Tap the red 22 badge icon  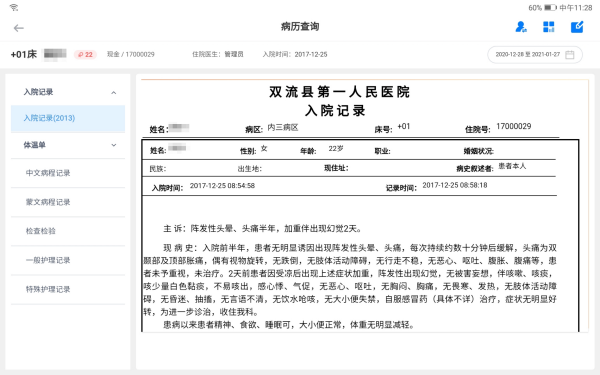pyautogui.click(x=85, y=55)
